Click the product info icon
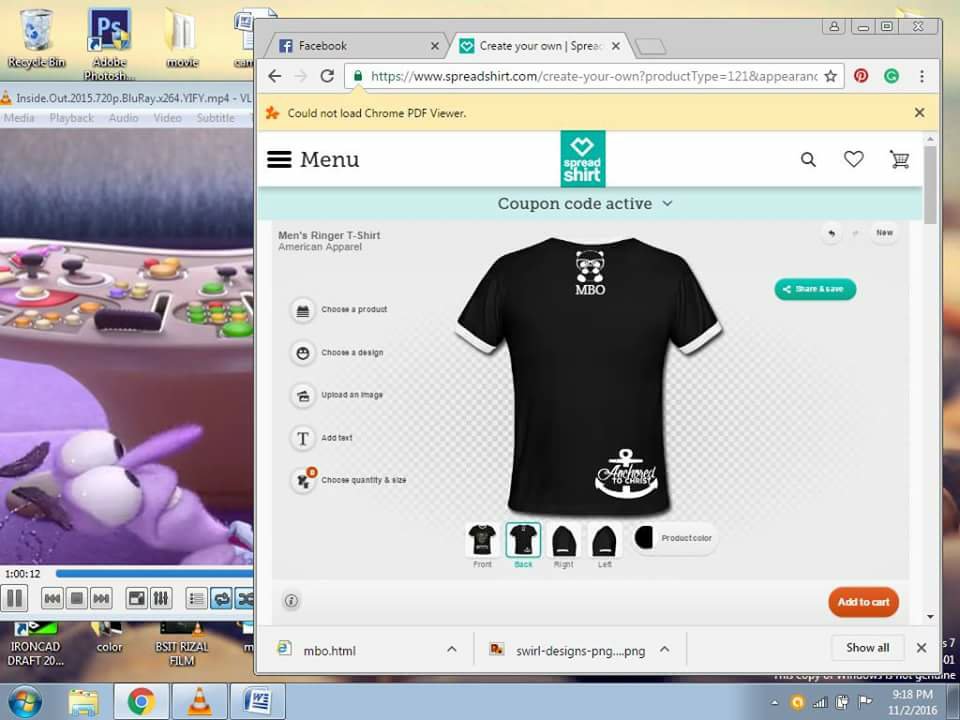This screenshot has width=960, height=720. pyautogui.click(x=291, y=601)
